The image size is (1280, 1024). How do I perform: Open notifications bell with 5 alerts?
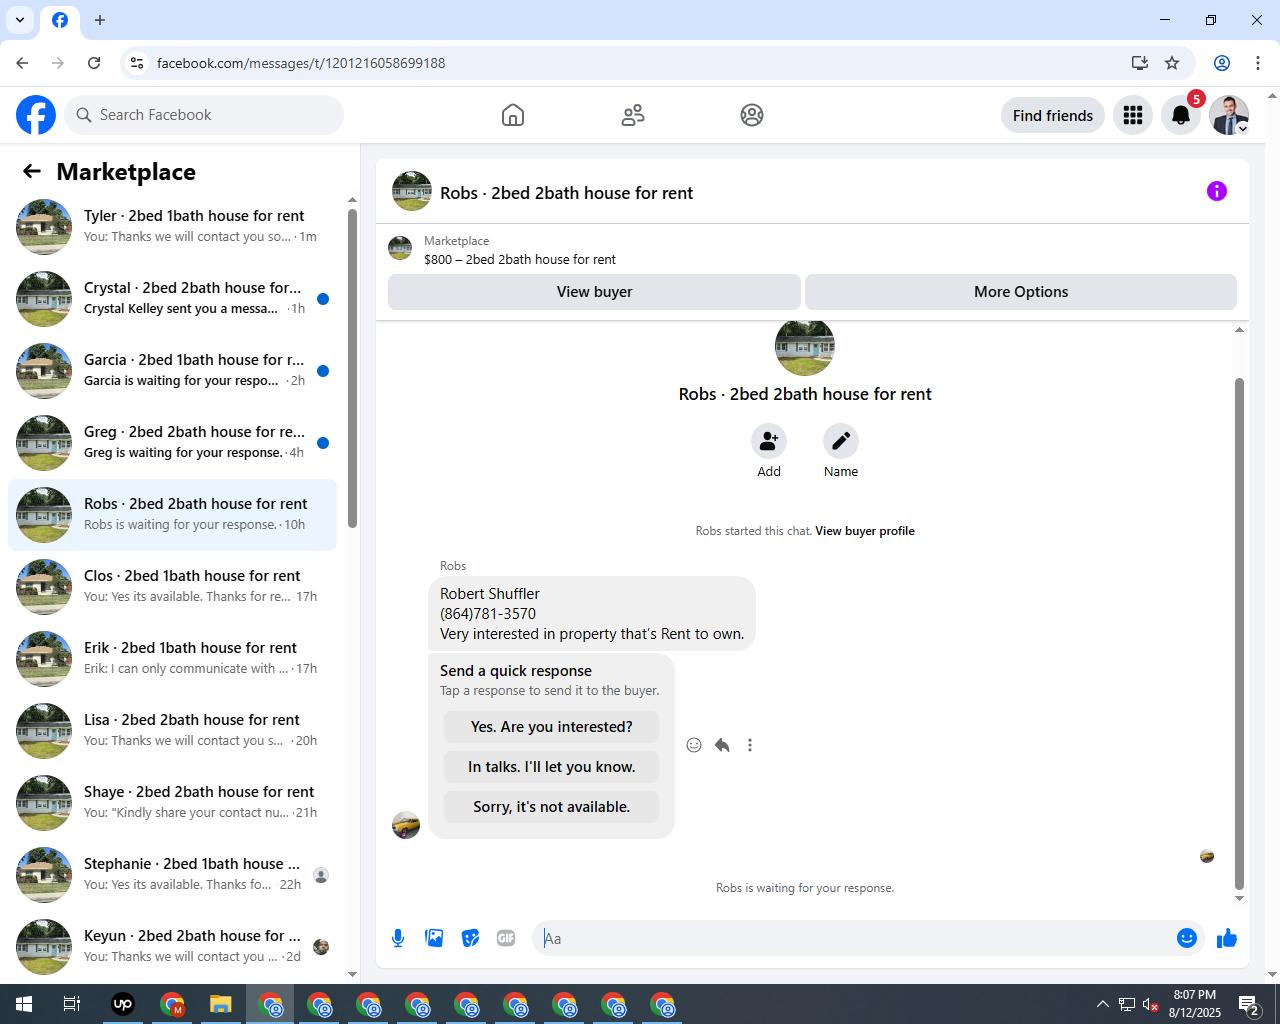(1181, 115)
